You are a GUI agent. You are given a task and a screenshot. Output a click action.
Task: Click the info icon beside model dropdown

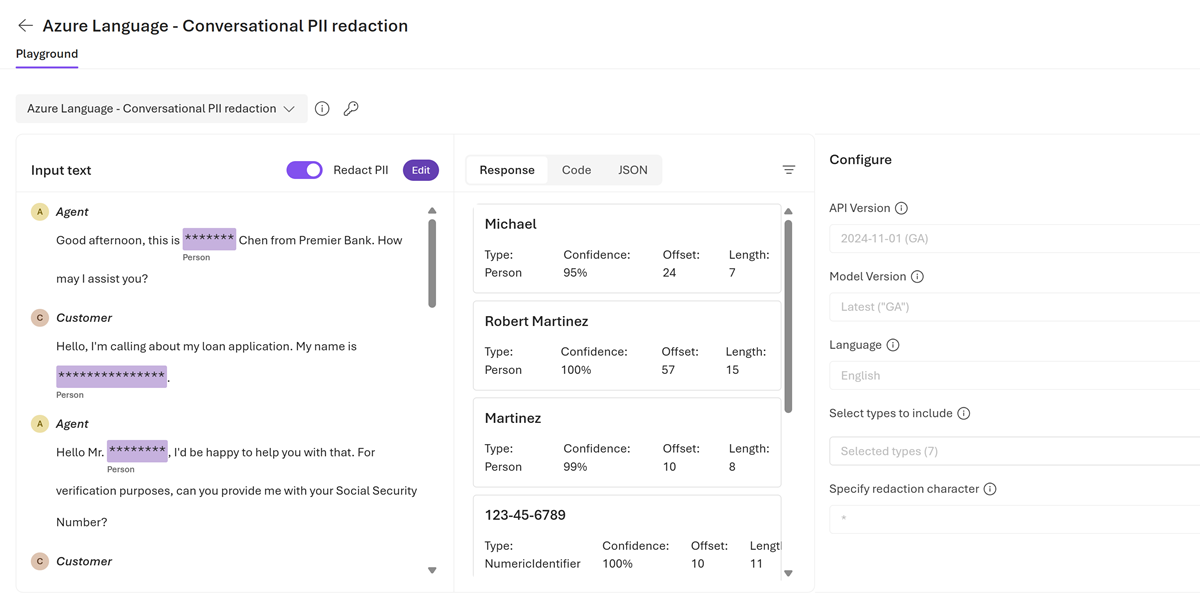322,109
